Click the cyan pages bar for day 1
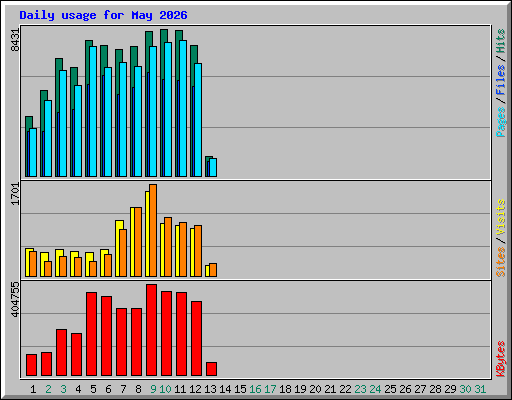This screenshot has width=512, height=400. pyautogui.click(x=33, y=152)
